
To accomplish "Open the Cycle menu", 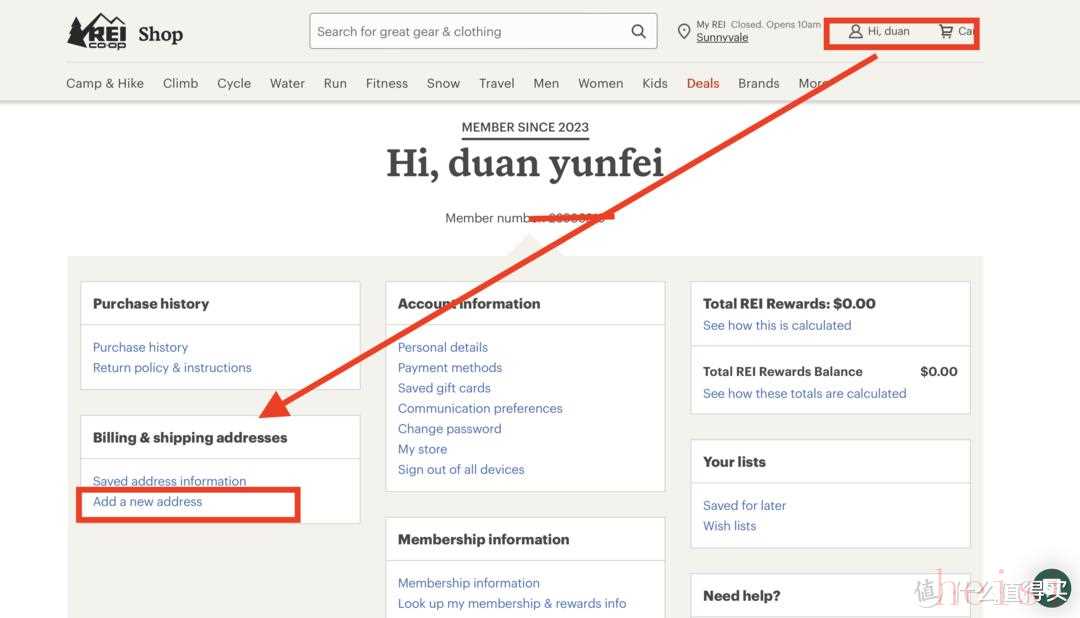I will [x=234, y=83].
